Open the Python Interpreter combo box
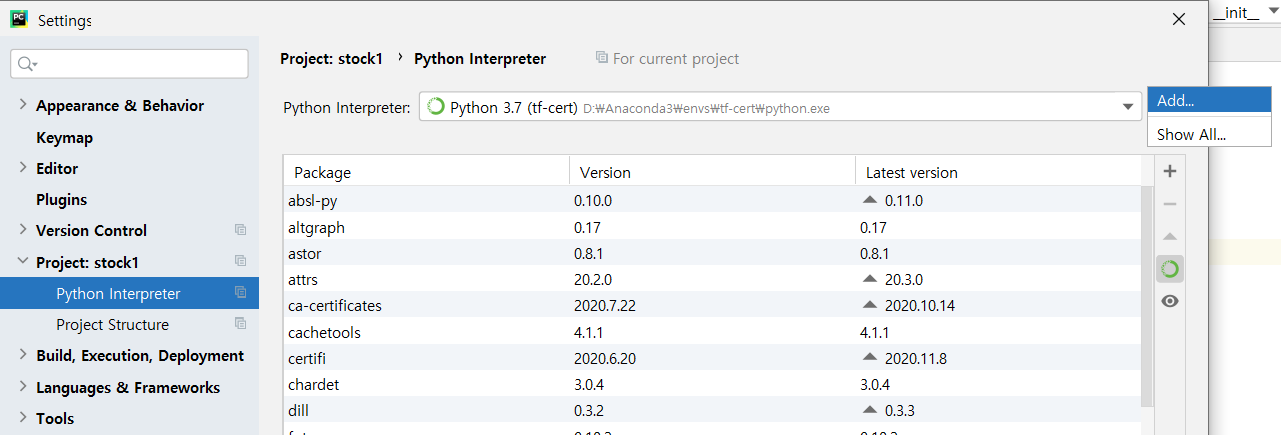 click(x=780, y=107)
